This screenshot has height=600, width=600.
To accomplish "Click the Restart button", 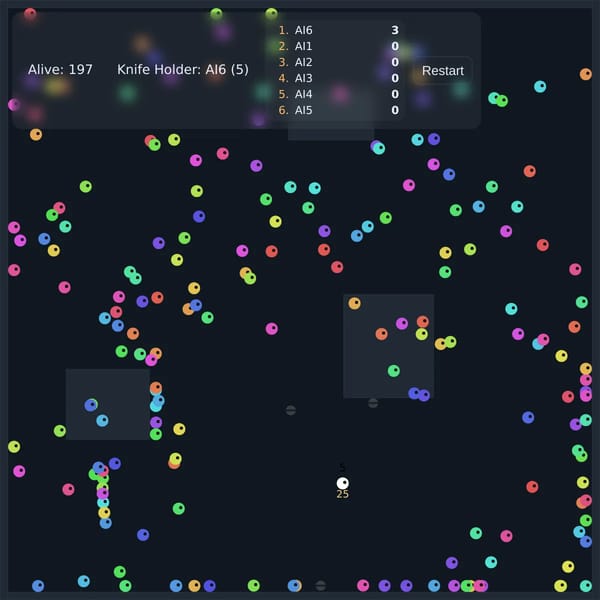I will point(442,70).
